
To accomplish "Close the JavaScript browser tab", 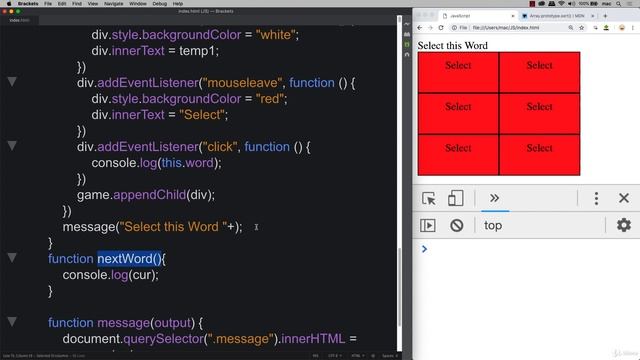I will (x=513, y=16).
